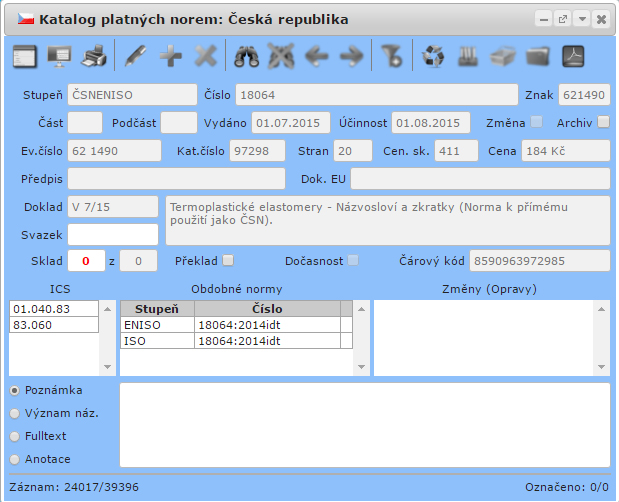Select ICS entry 01.040.83
The width and height of the screenshot is (619, 502).
tap(54, 309)
